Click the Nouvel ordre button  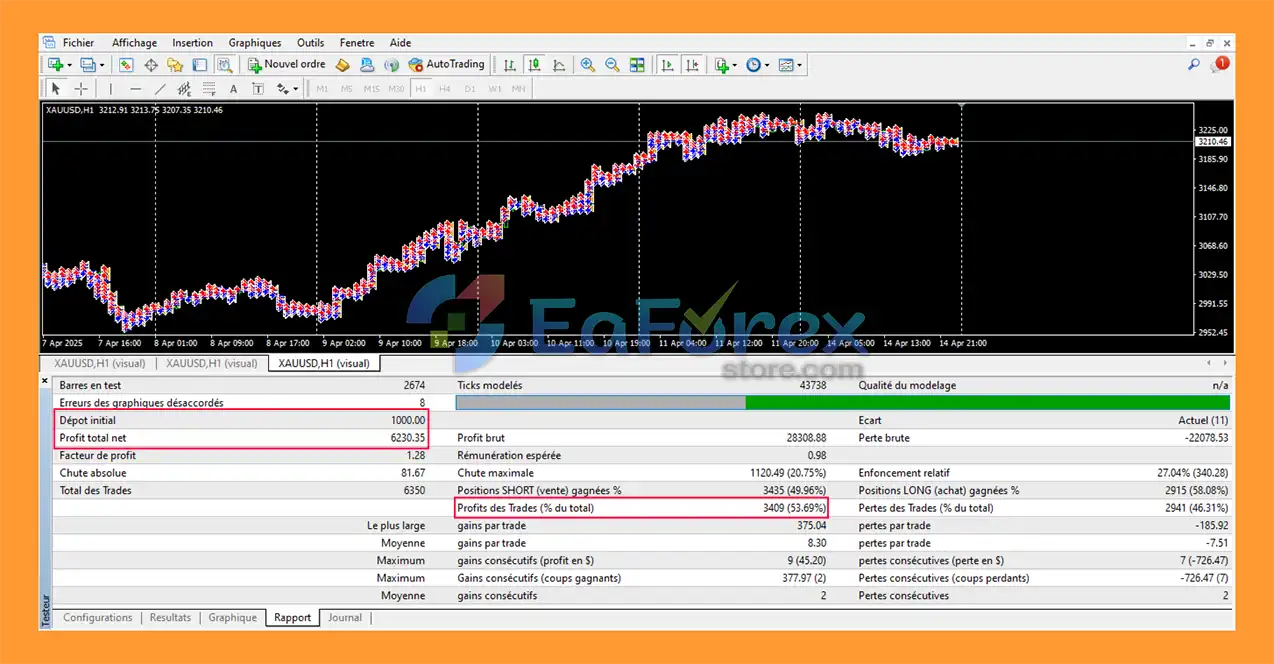pyautogui.click(x=286, y=65)
